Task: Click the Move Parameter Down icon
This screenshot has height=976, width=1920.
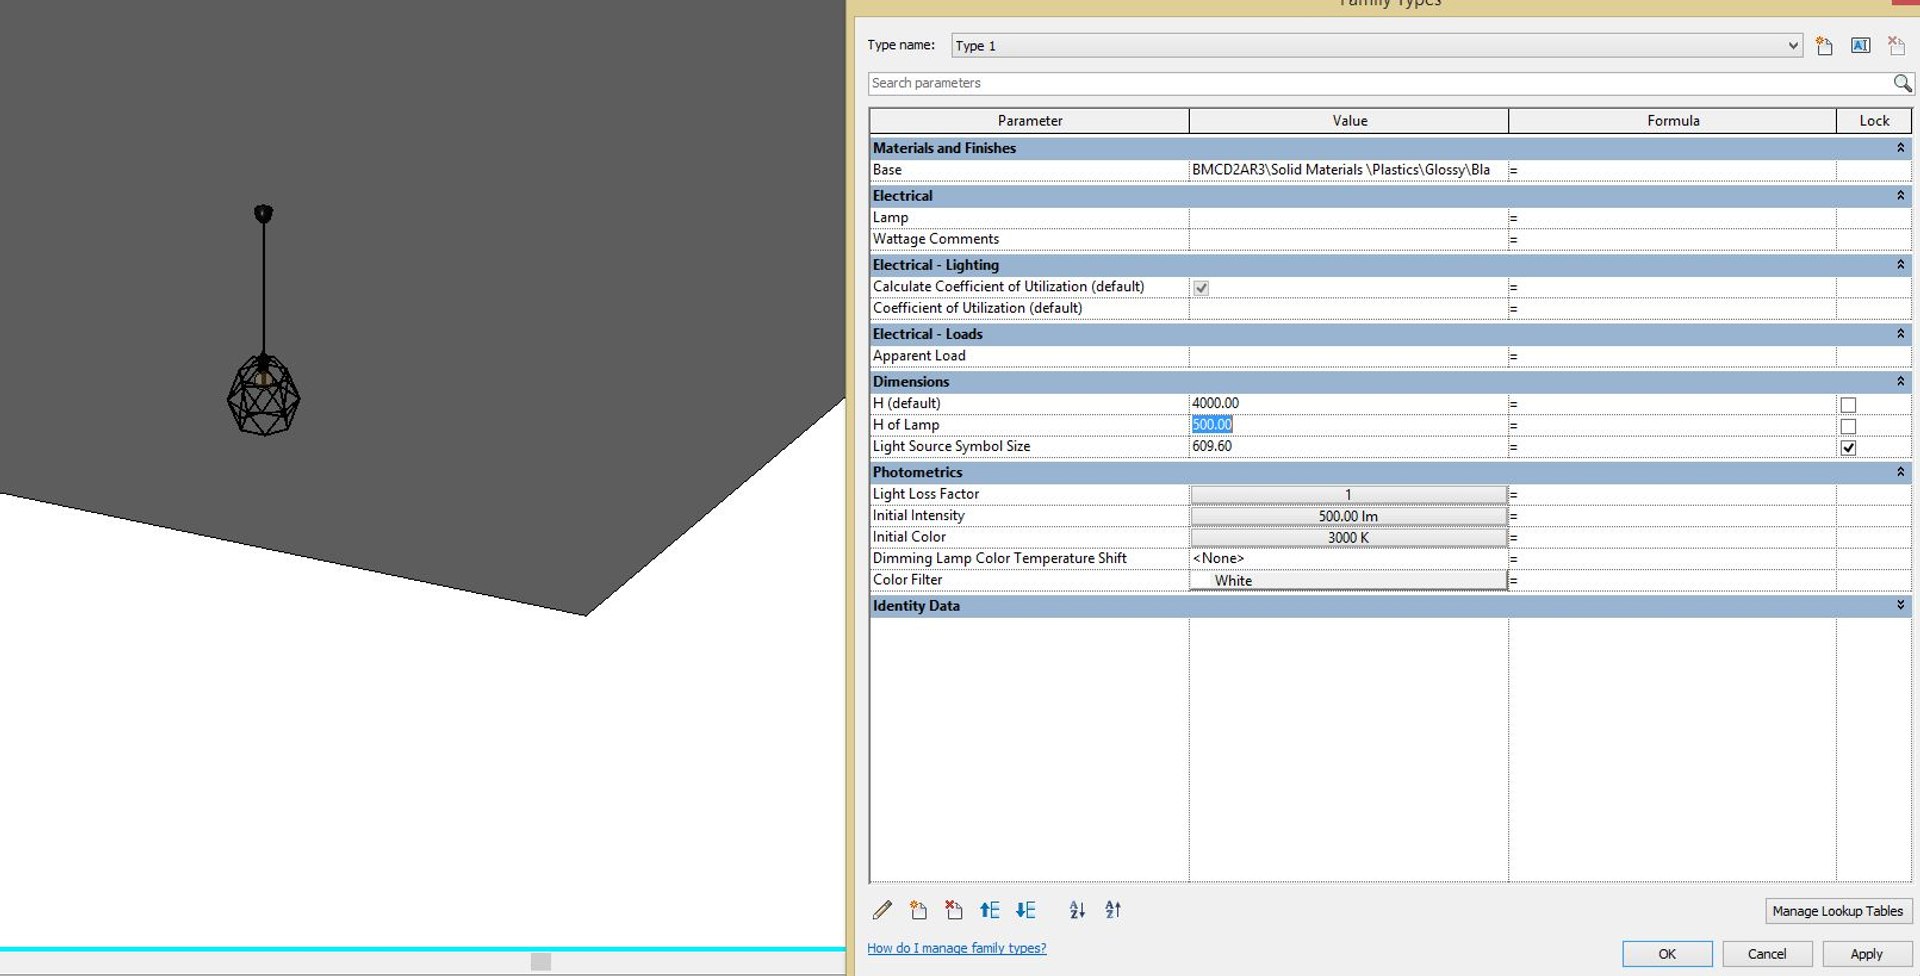Action: (1026, 910)
